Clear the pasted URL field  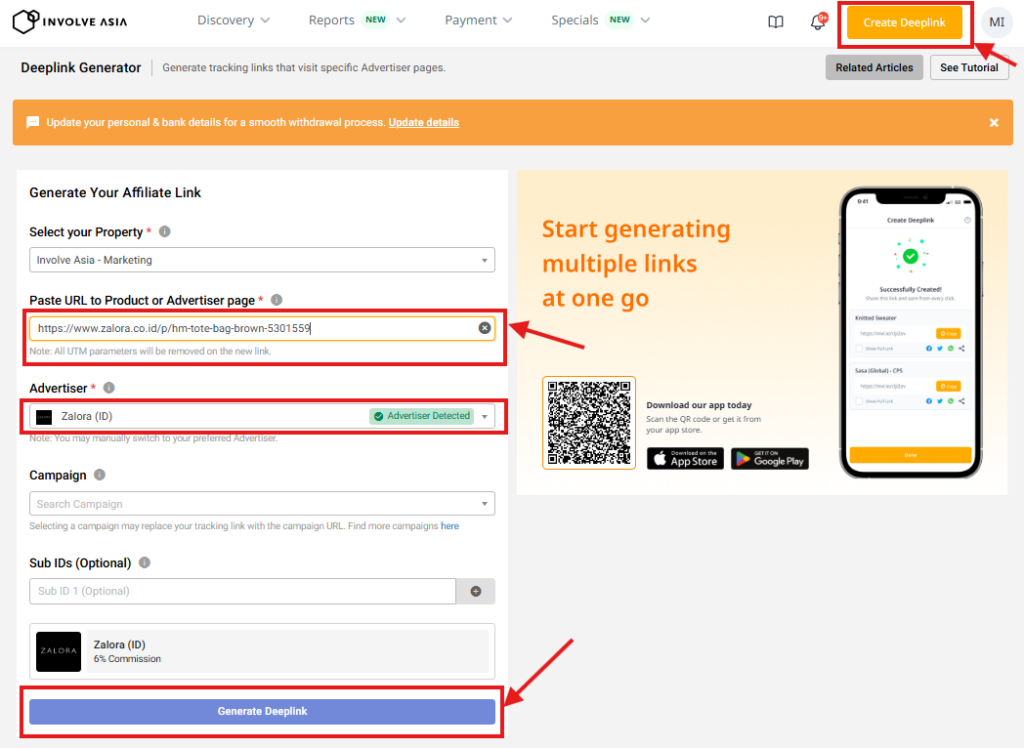pyautogui.click(x=484, y=328)
